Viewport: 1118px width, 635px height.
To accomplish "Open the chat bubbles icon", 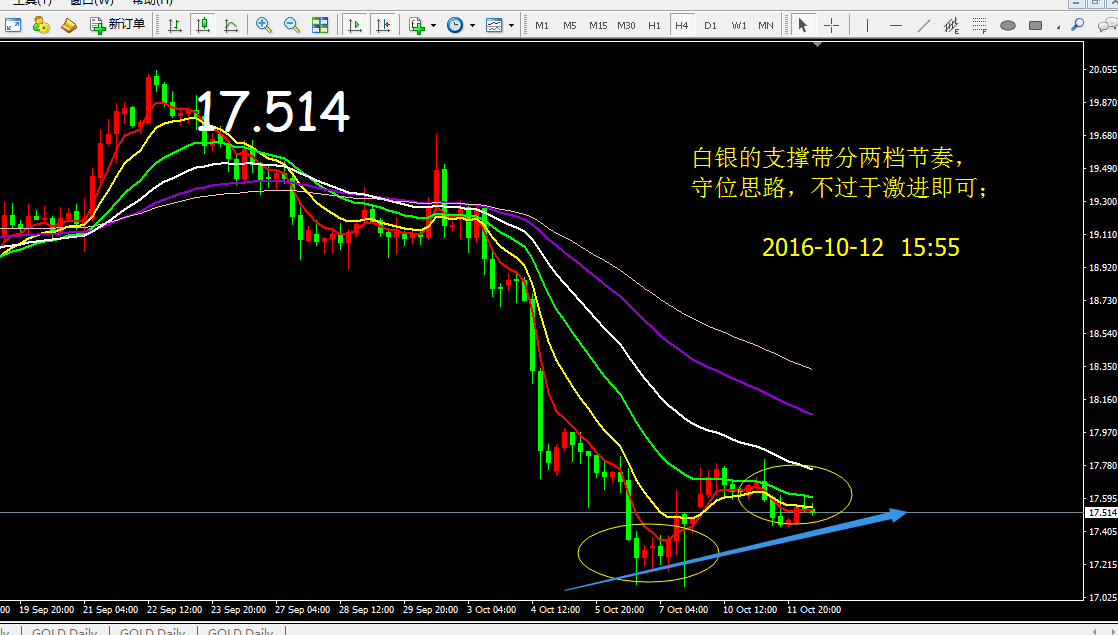I will [x=1108, y=26].
